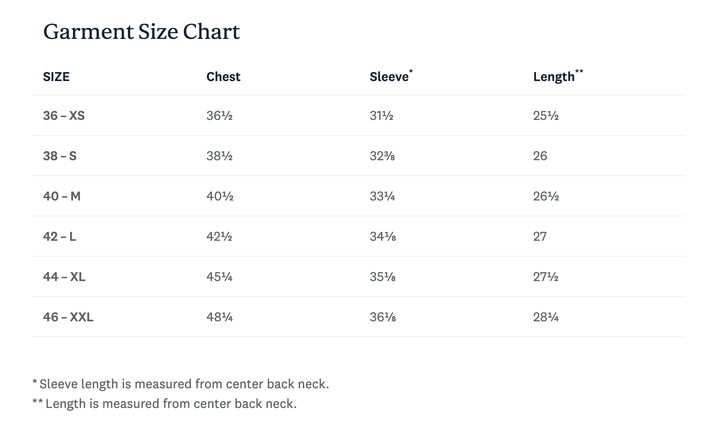Select the 42 – L size row label
The height and width of the screenshot is (430, 720).
click(61, 237)
